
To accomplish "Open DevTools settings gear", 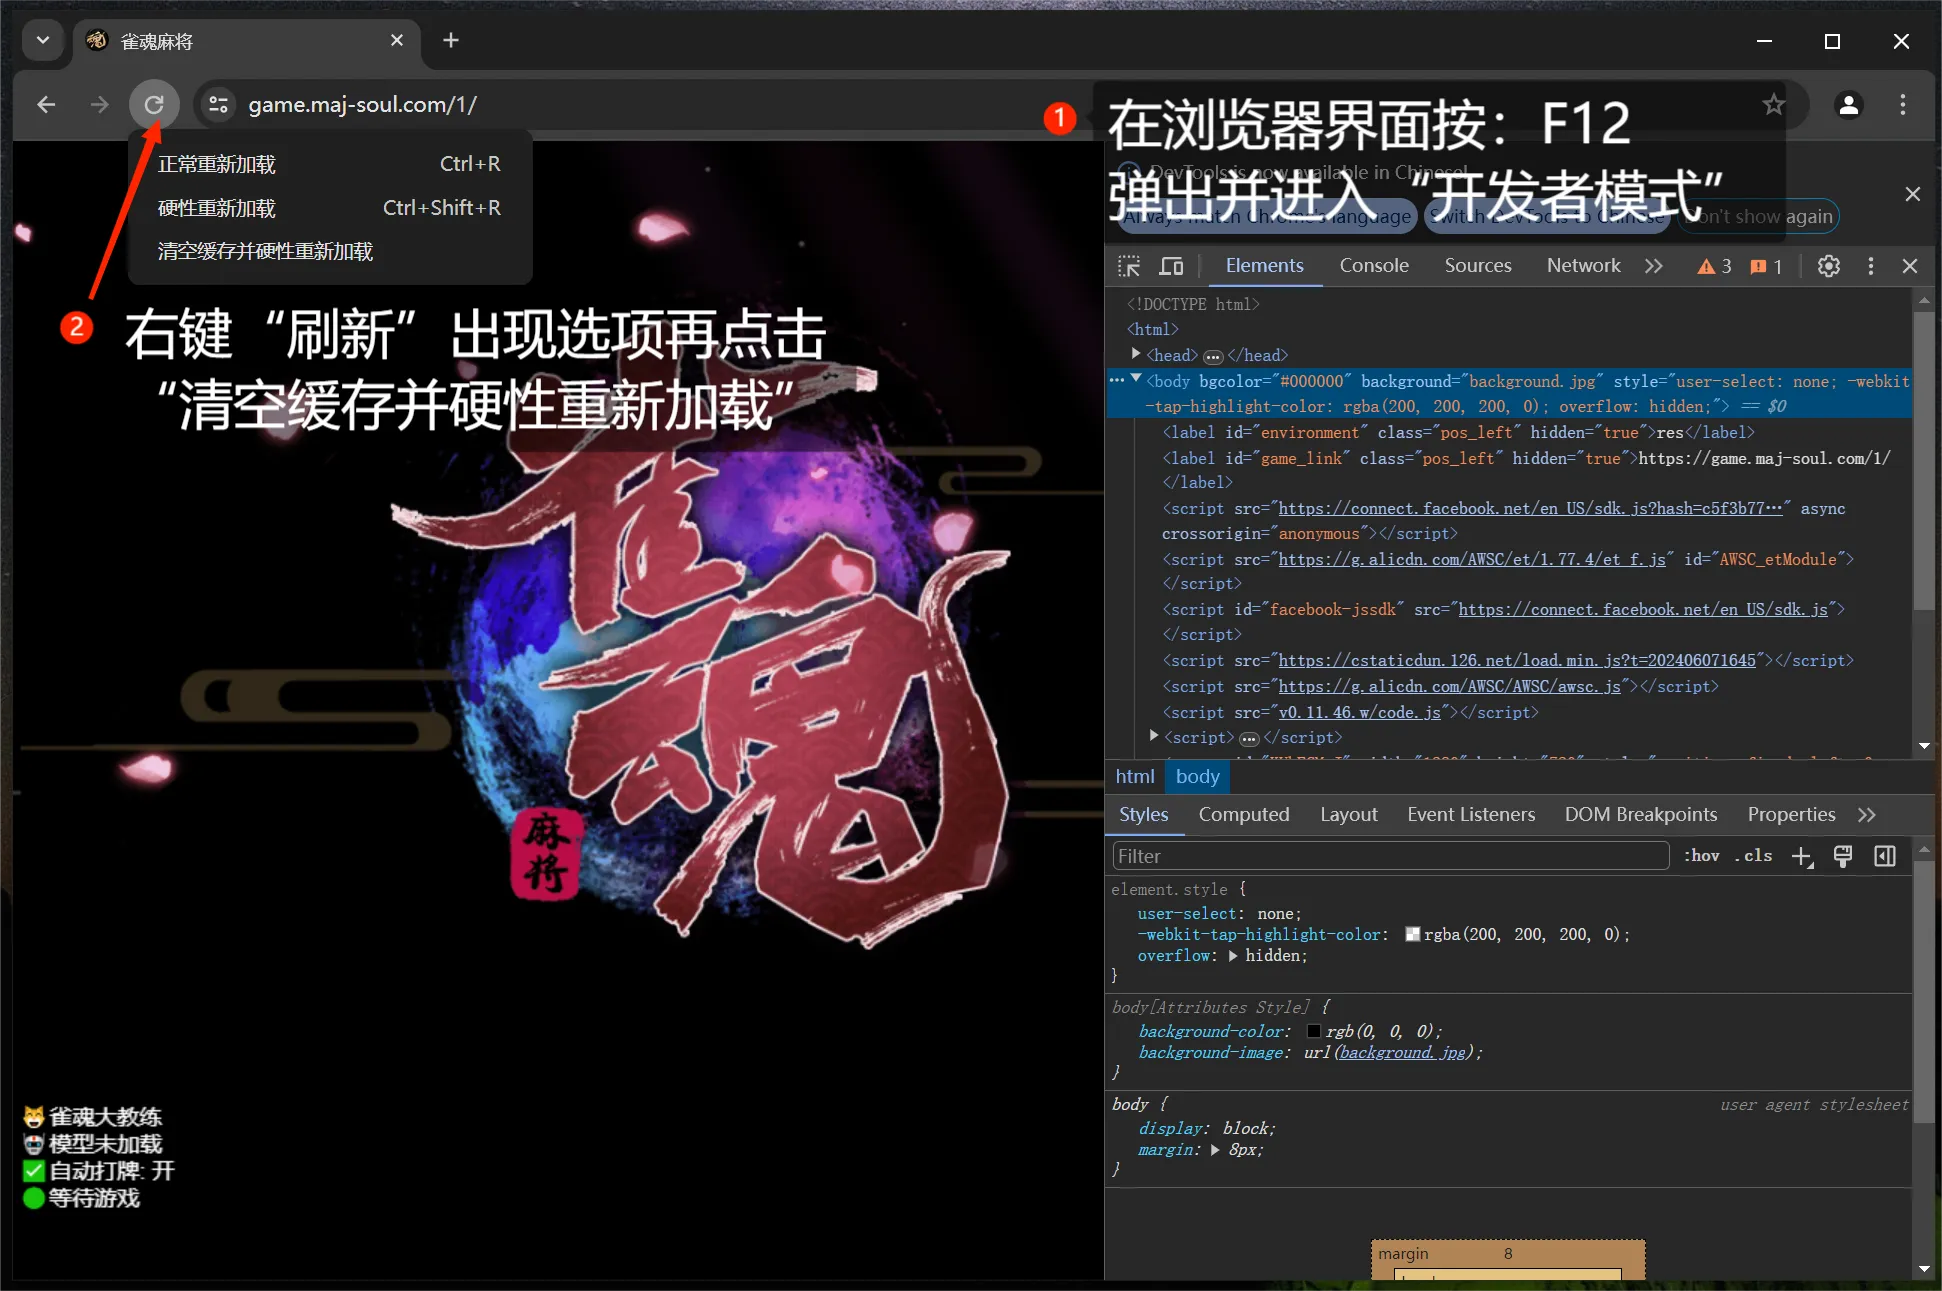I will [1829, 266].
